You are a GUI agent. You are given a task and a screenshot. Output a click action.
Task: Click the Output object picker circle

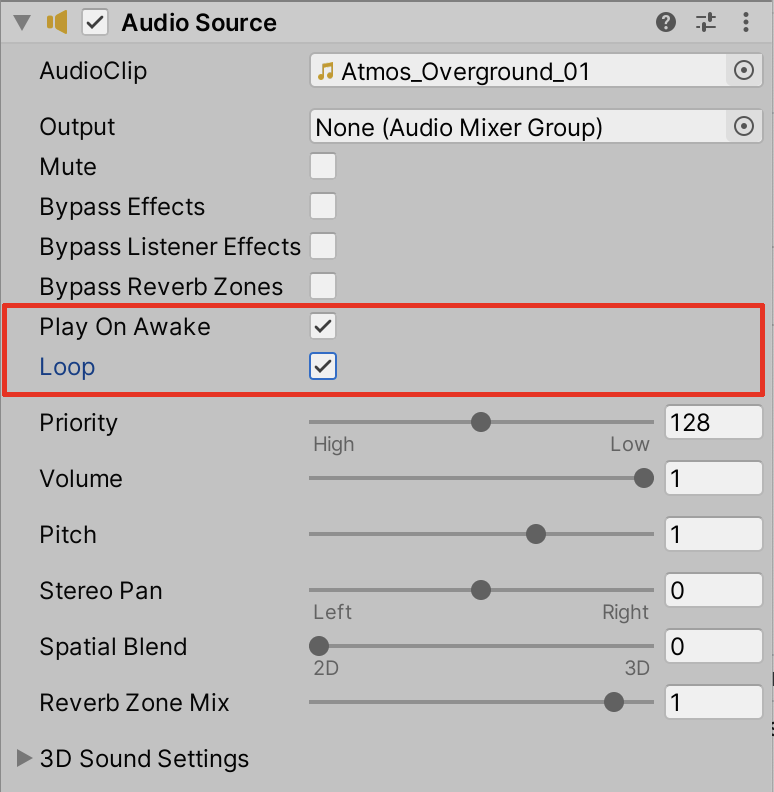[x=743, y=127]
